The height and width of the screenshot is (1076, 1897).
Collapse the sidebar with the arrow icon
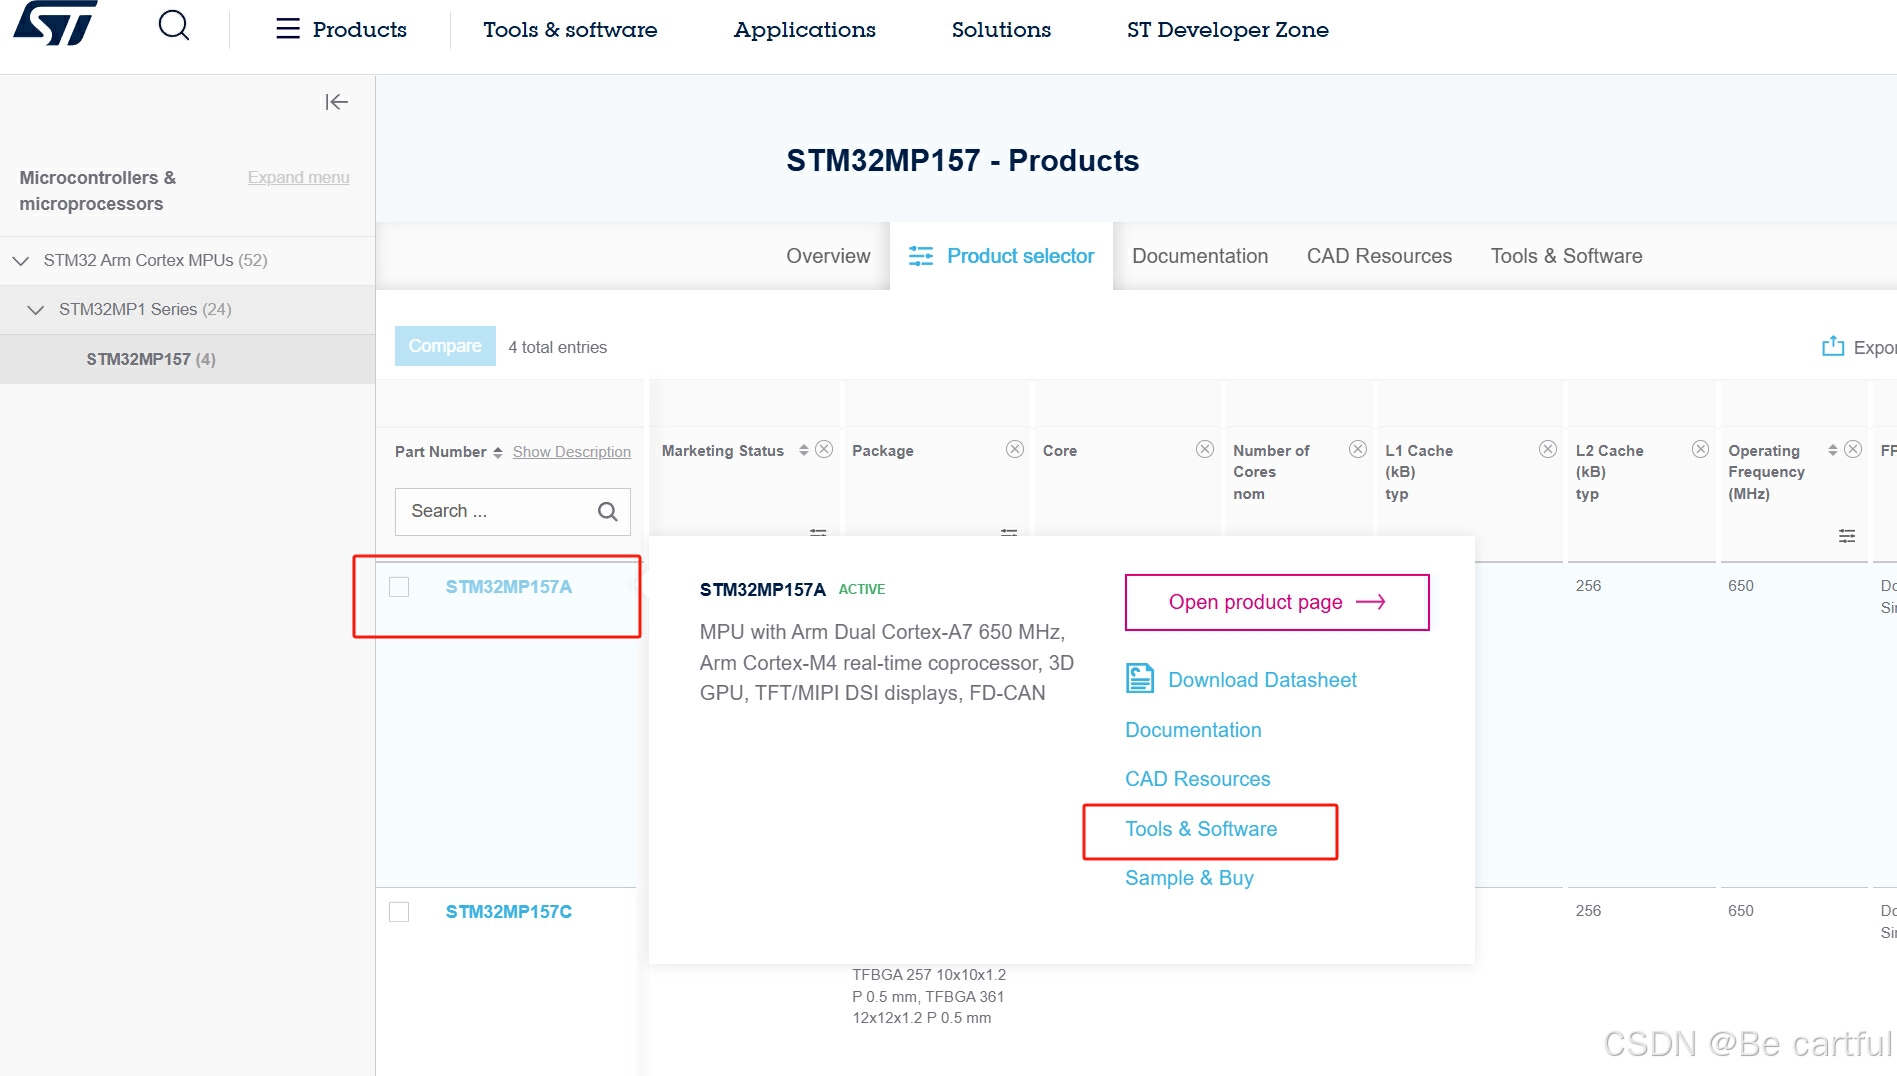[336, 102]
